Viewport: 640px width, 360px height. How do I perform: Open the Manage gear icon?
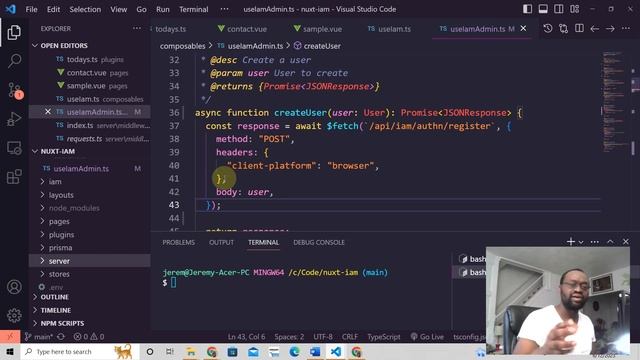click(14, 315)
